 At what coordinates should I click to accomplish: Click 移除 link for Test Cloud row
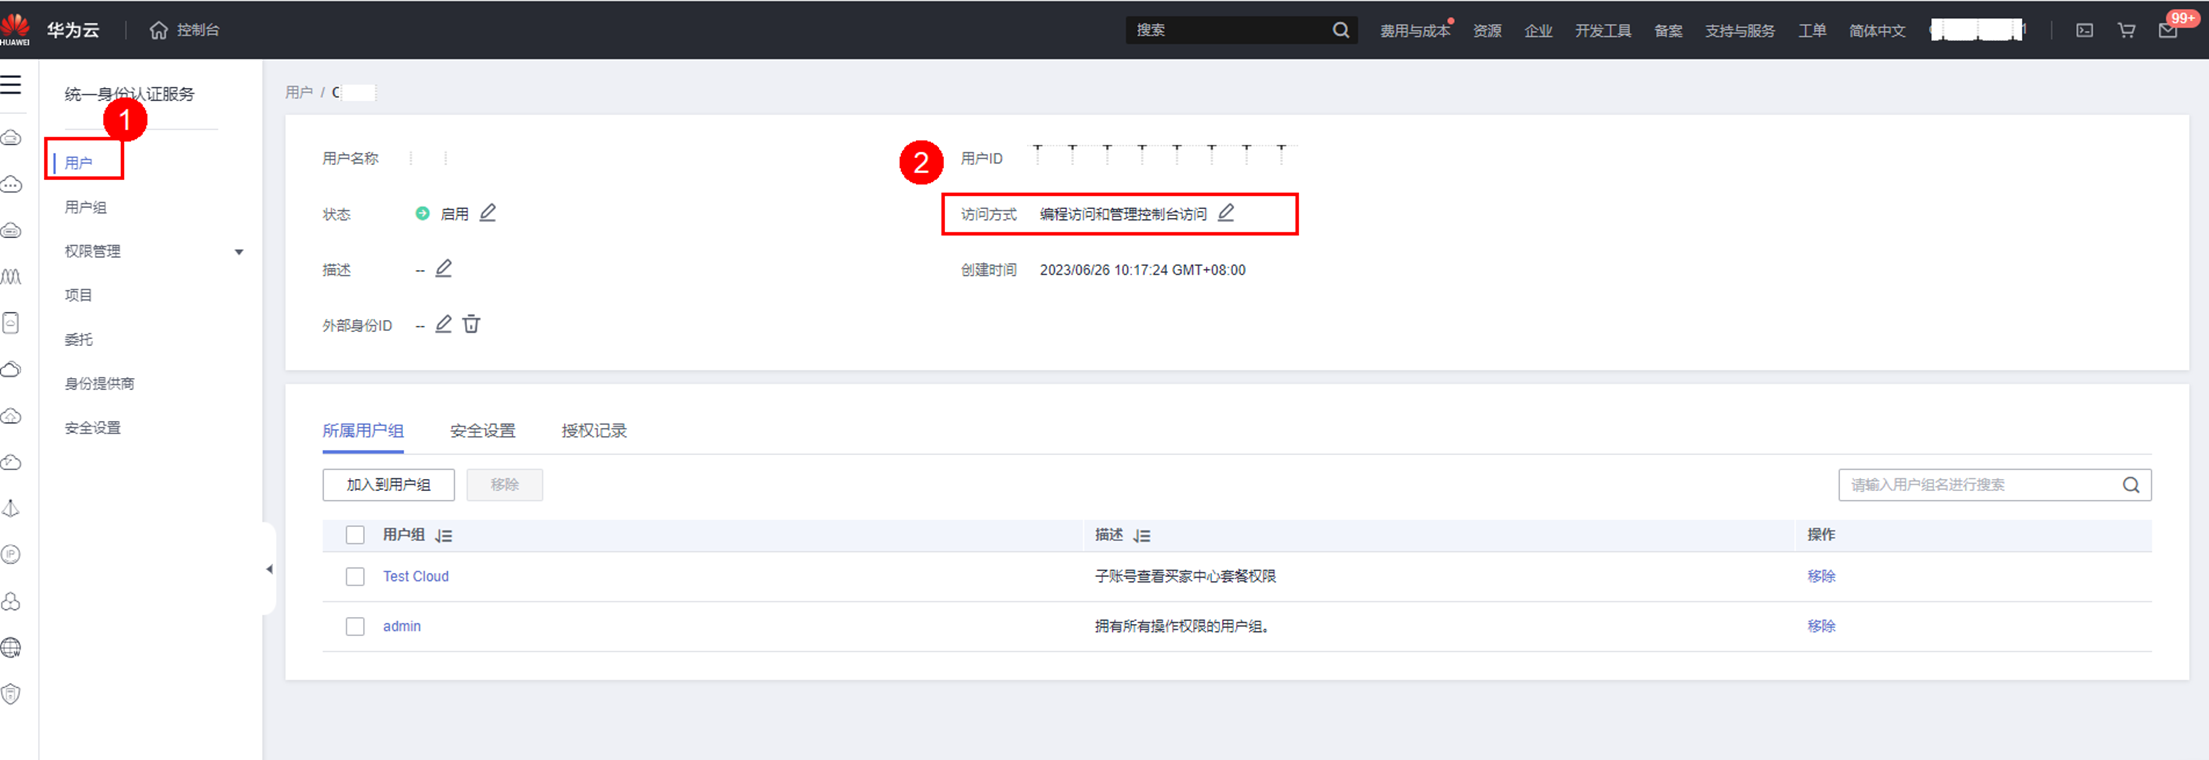(x=1821, y=577)
